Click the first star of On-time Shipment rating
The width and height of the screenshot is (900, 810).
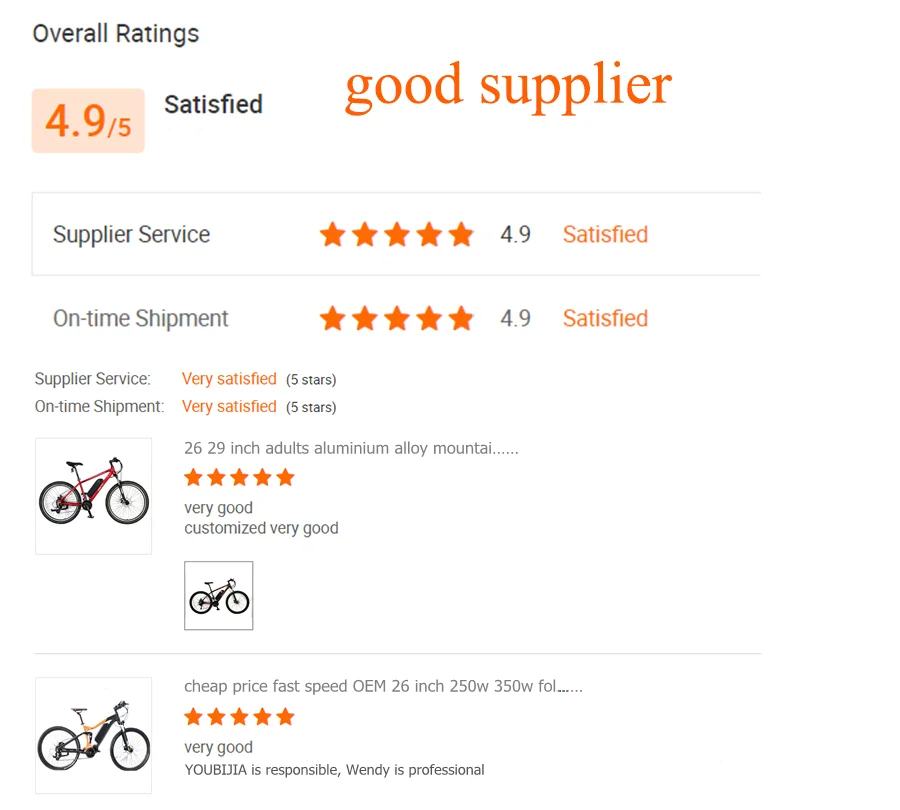332,318
